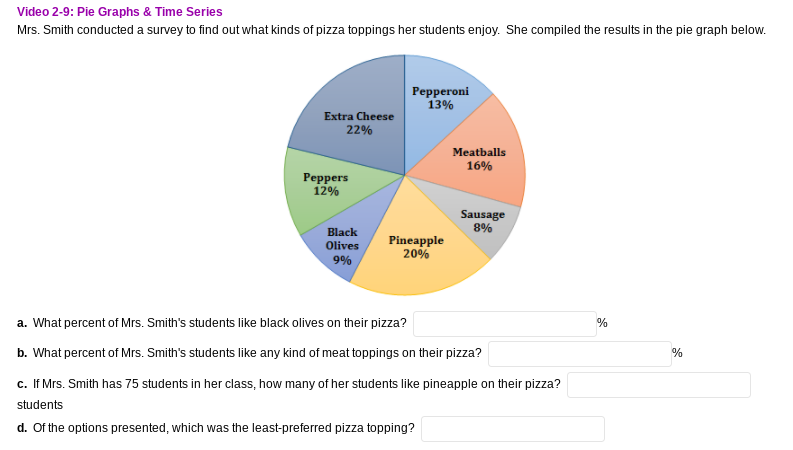Click the percent sign after question b
The image size is (793, 450).
(x=677, y=353)
